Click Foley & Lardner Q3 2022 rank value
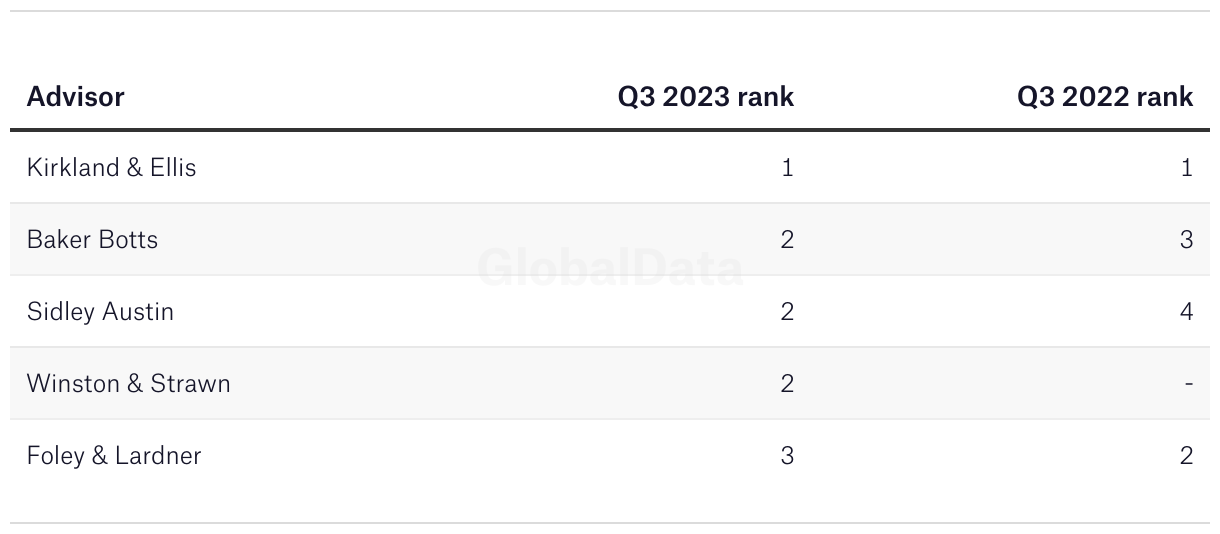This screenshot has width=1220, height=534. [x=1186, y=455]
